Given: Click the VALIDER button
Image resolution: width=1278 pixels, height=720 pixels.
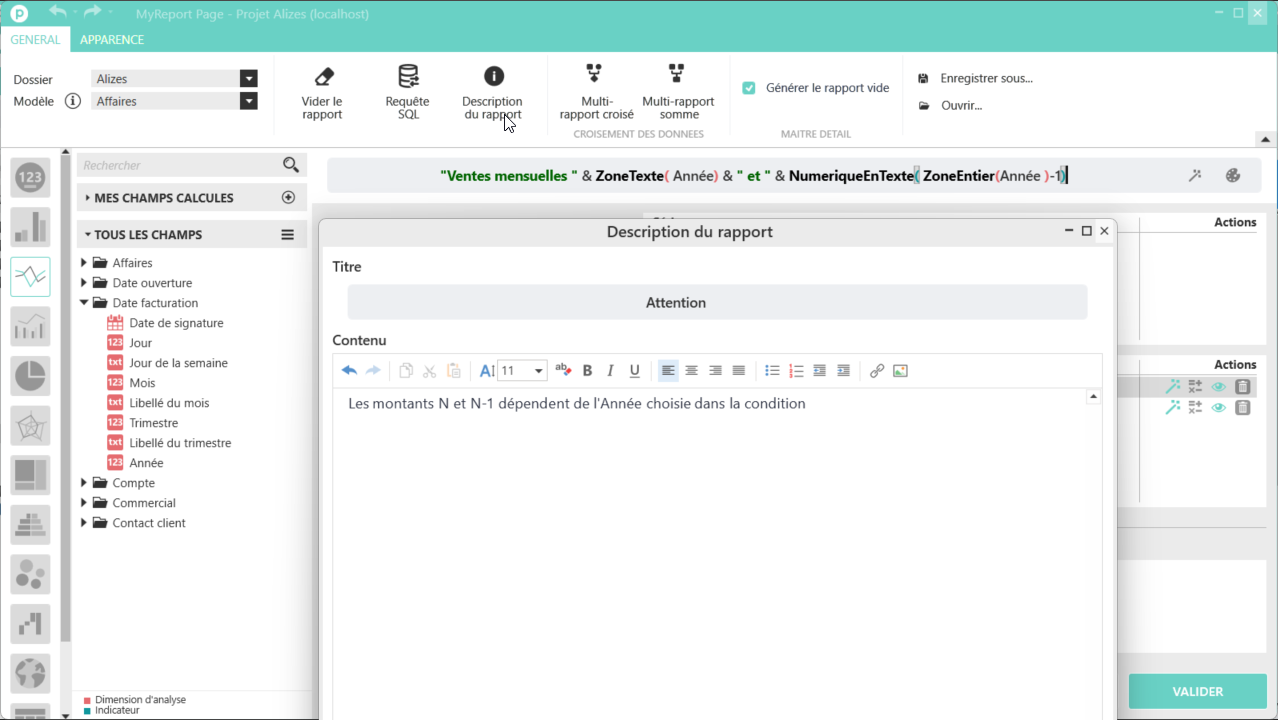Looking at the screenshot, I should pos(1197,691).
